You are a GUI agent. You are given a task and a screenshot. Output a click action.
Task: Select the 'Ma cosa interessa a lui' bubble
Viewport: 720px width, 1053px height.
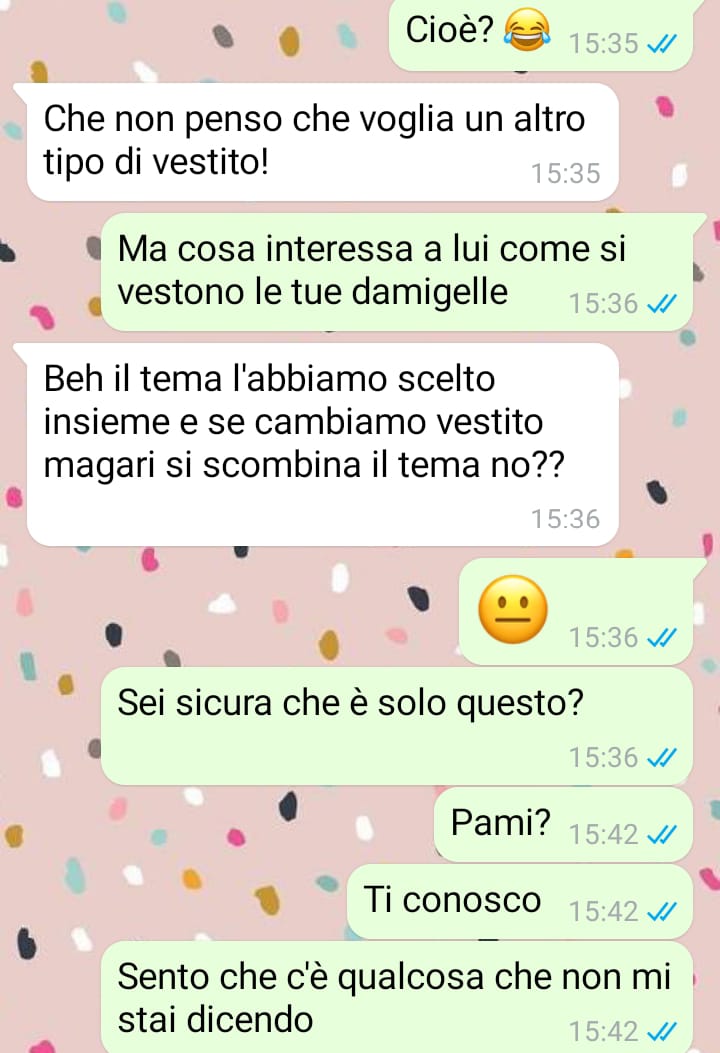pyautogui.click(x=397, y=272)
